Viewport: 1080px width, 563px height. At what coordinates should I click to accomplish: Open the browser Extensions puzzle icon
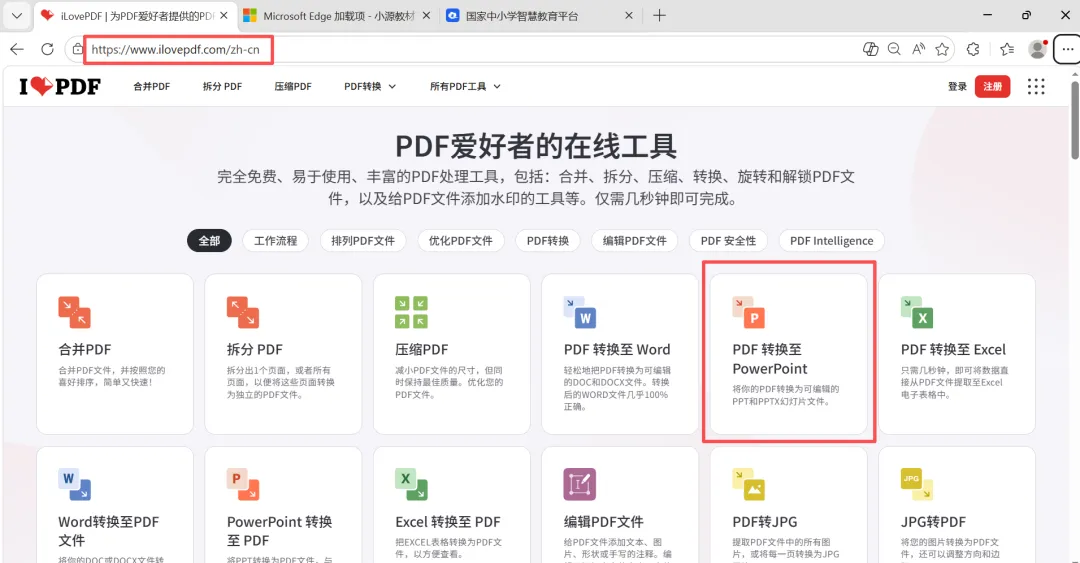973,49
